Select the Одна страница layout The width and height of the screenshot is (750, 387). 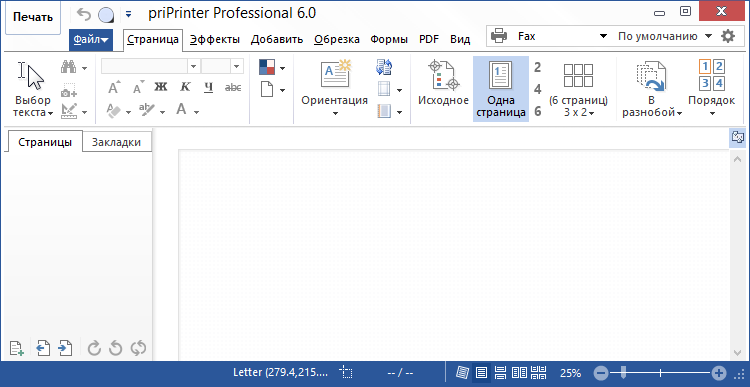[501, 89]
